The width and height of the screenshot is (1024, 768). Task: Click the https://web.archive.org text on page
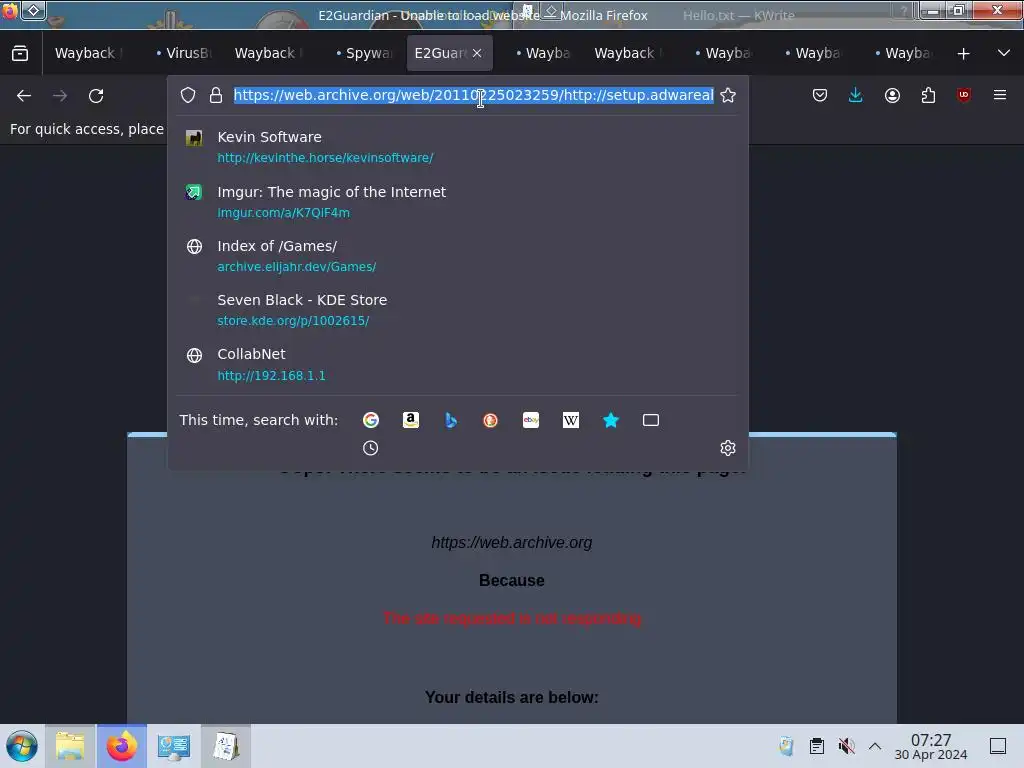point(511,543)
